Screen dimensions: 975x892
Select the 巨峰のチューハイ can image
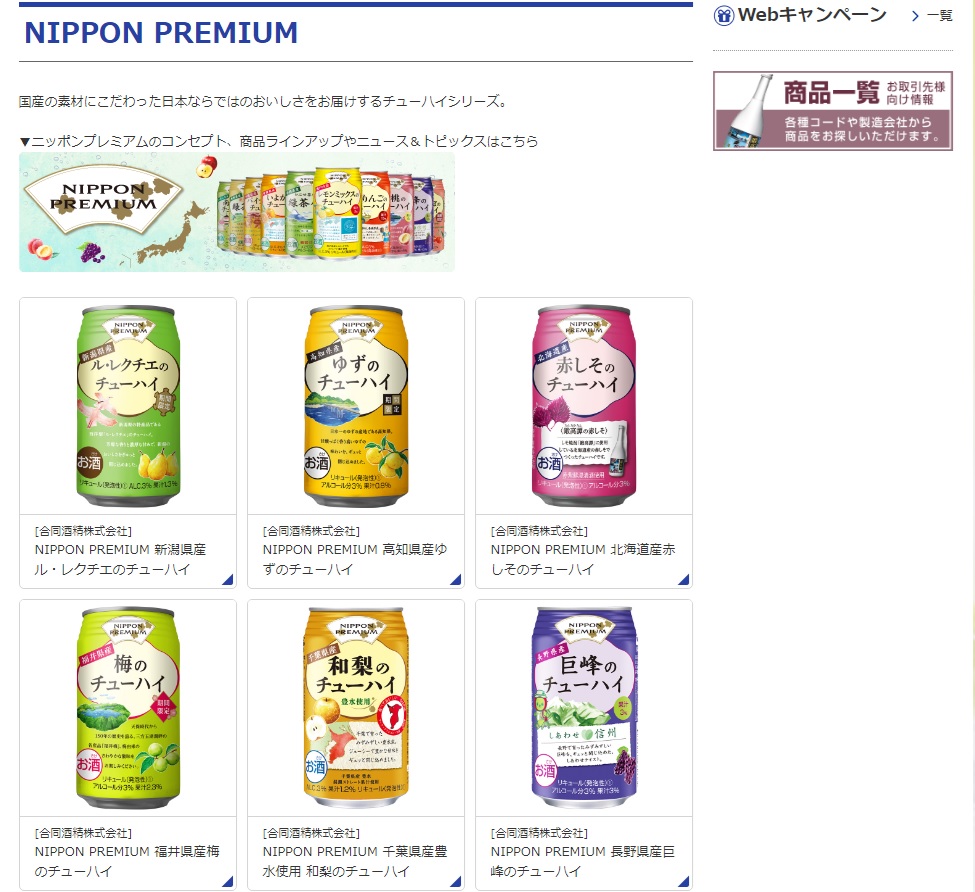coord(584,707)
